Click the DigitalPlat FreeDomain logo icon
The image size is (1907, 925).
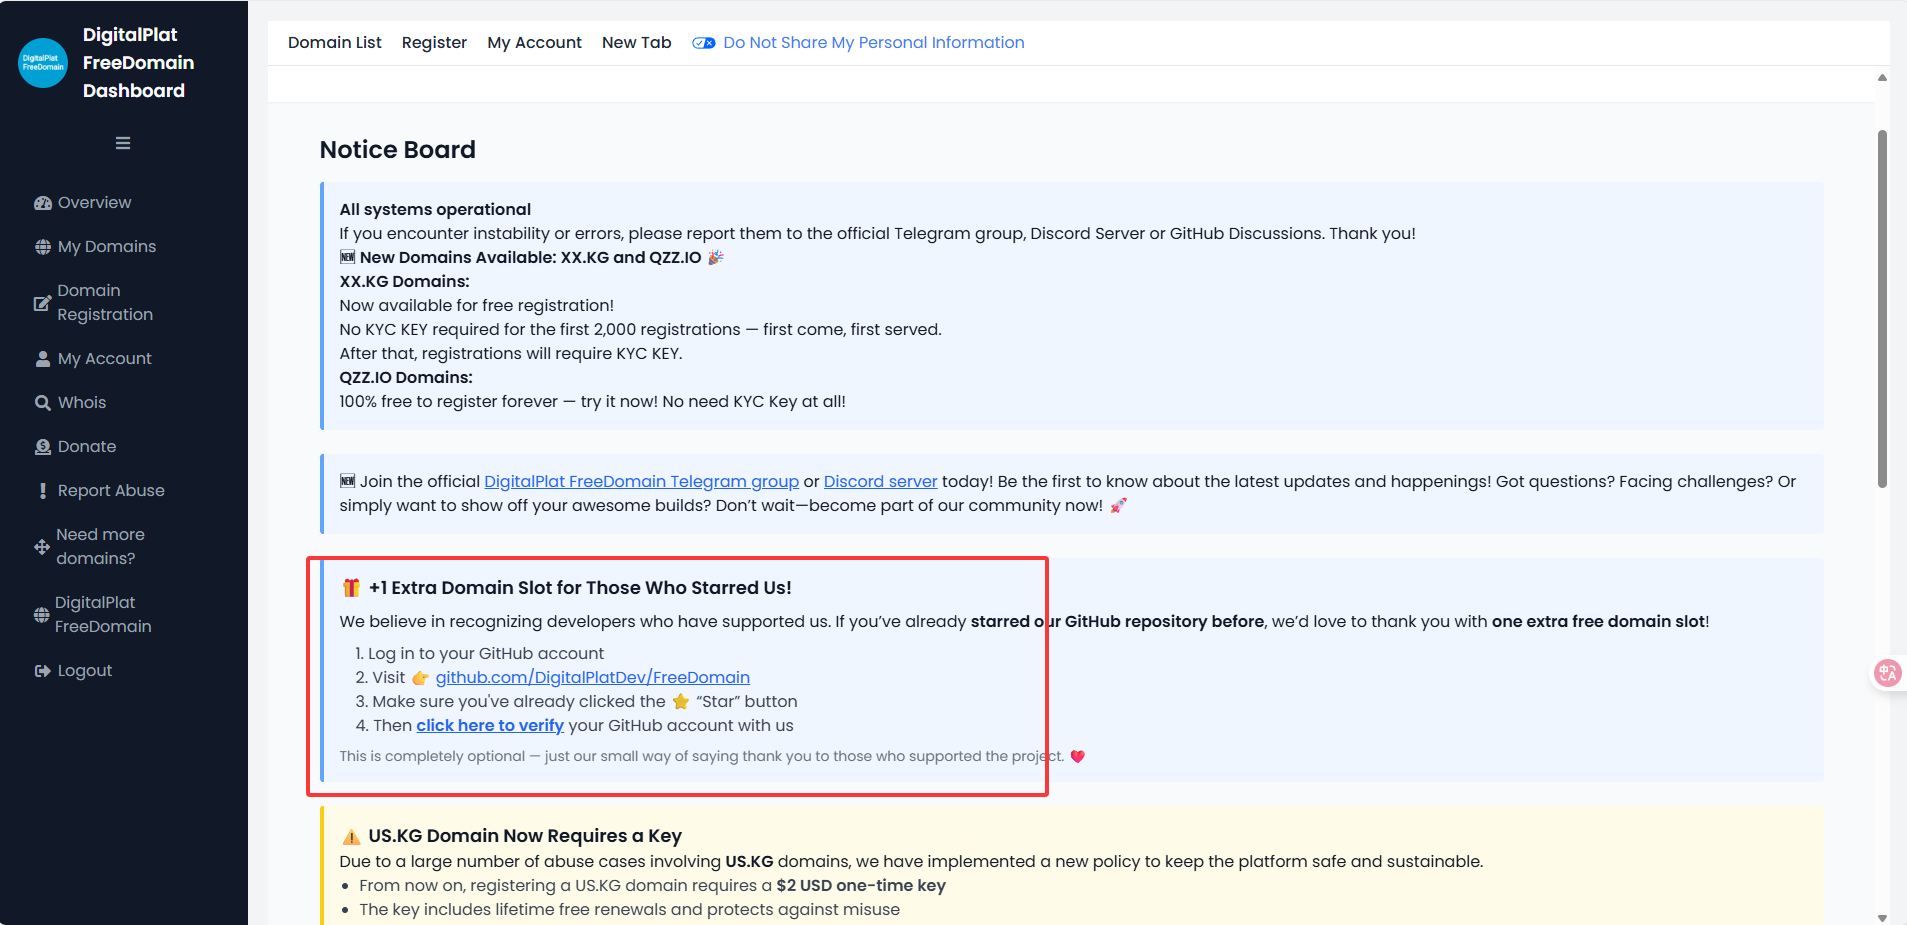point(43,63)
